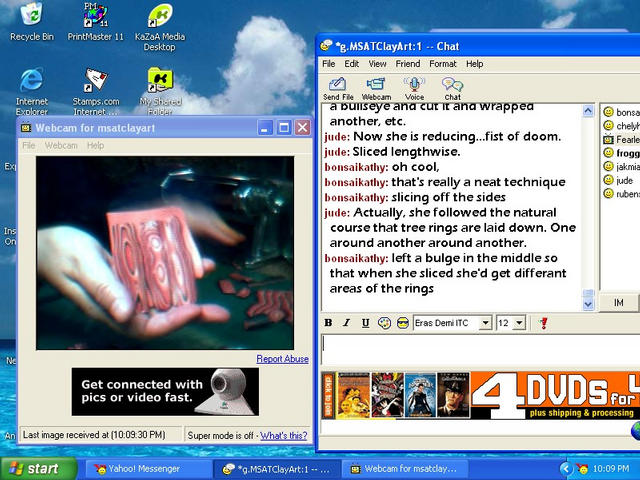Screen dimensions: 640x480
Task: Select user rubens in chat user list
Action: [x=621, y=194]
